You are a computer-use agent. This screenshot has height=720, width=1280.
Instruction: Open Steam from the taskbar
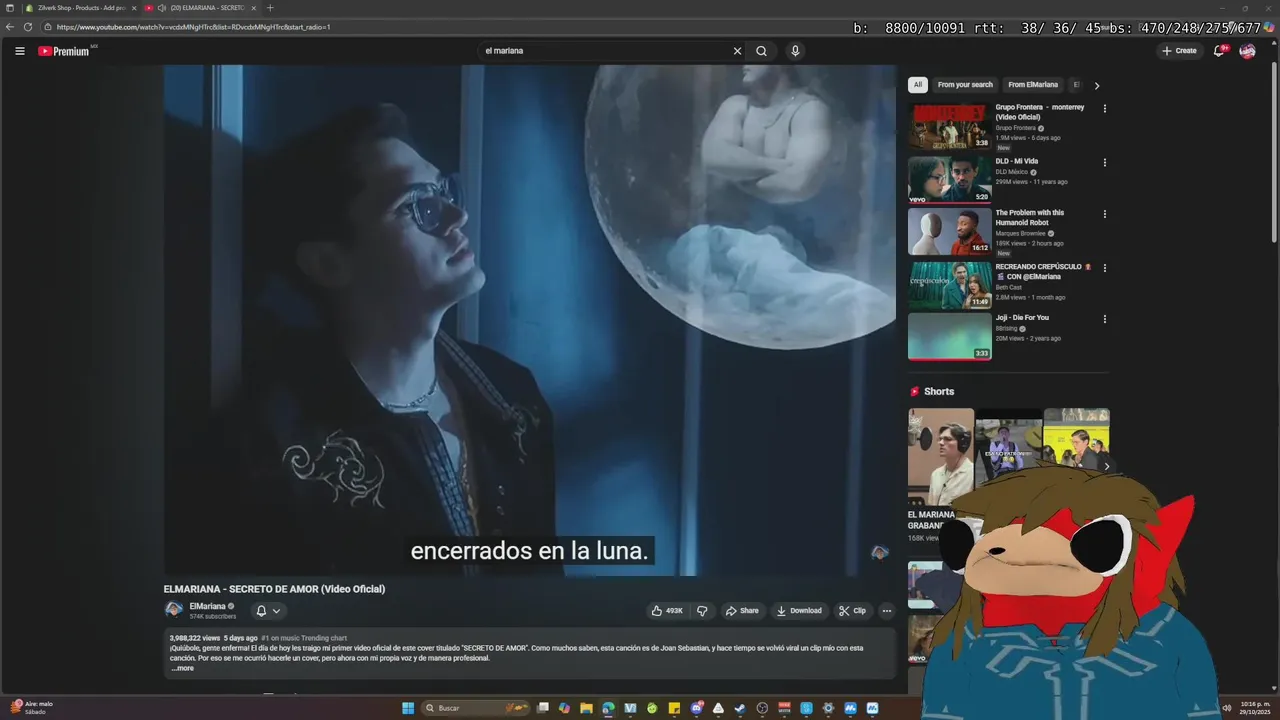[739, 708]
